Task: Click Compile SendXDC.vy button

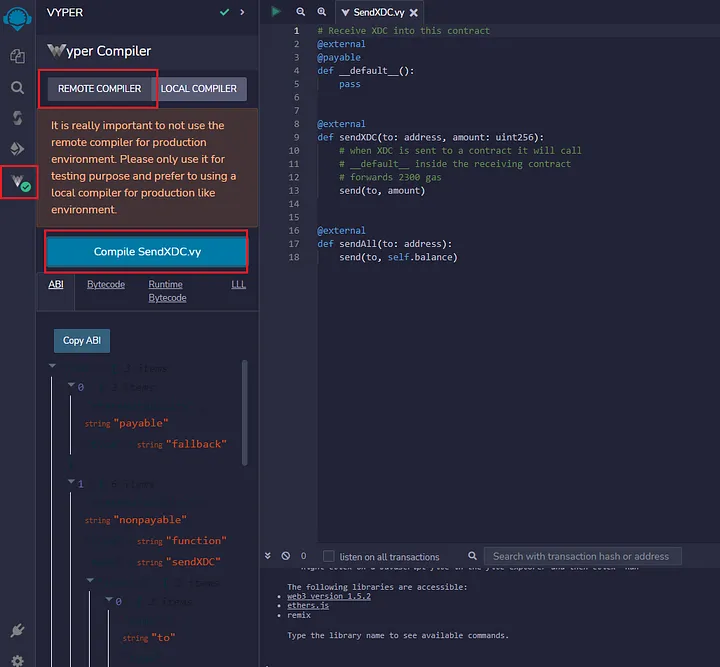Action: (x=147, y=252)
